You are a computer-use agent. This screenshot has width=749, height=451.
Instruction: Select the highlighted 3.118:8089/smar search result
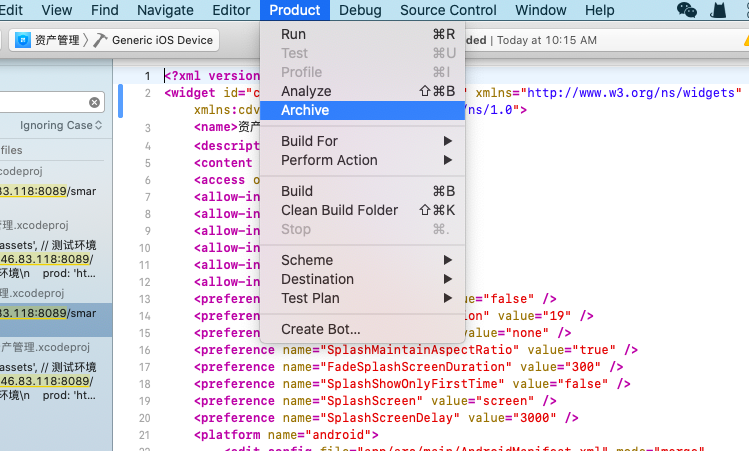pos(56,320)
